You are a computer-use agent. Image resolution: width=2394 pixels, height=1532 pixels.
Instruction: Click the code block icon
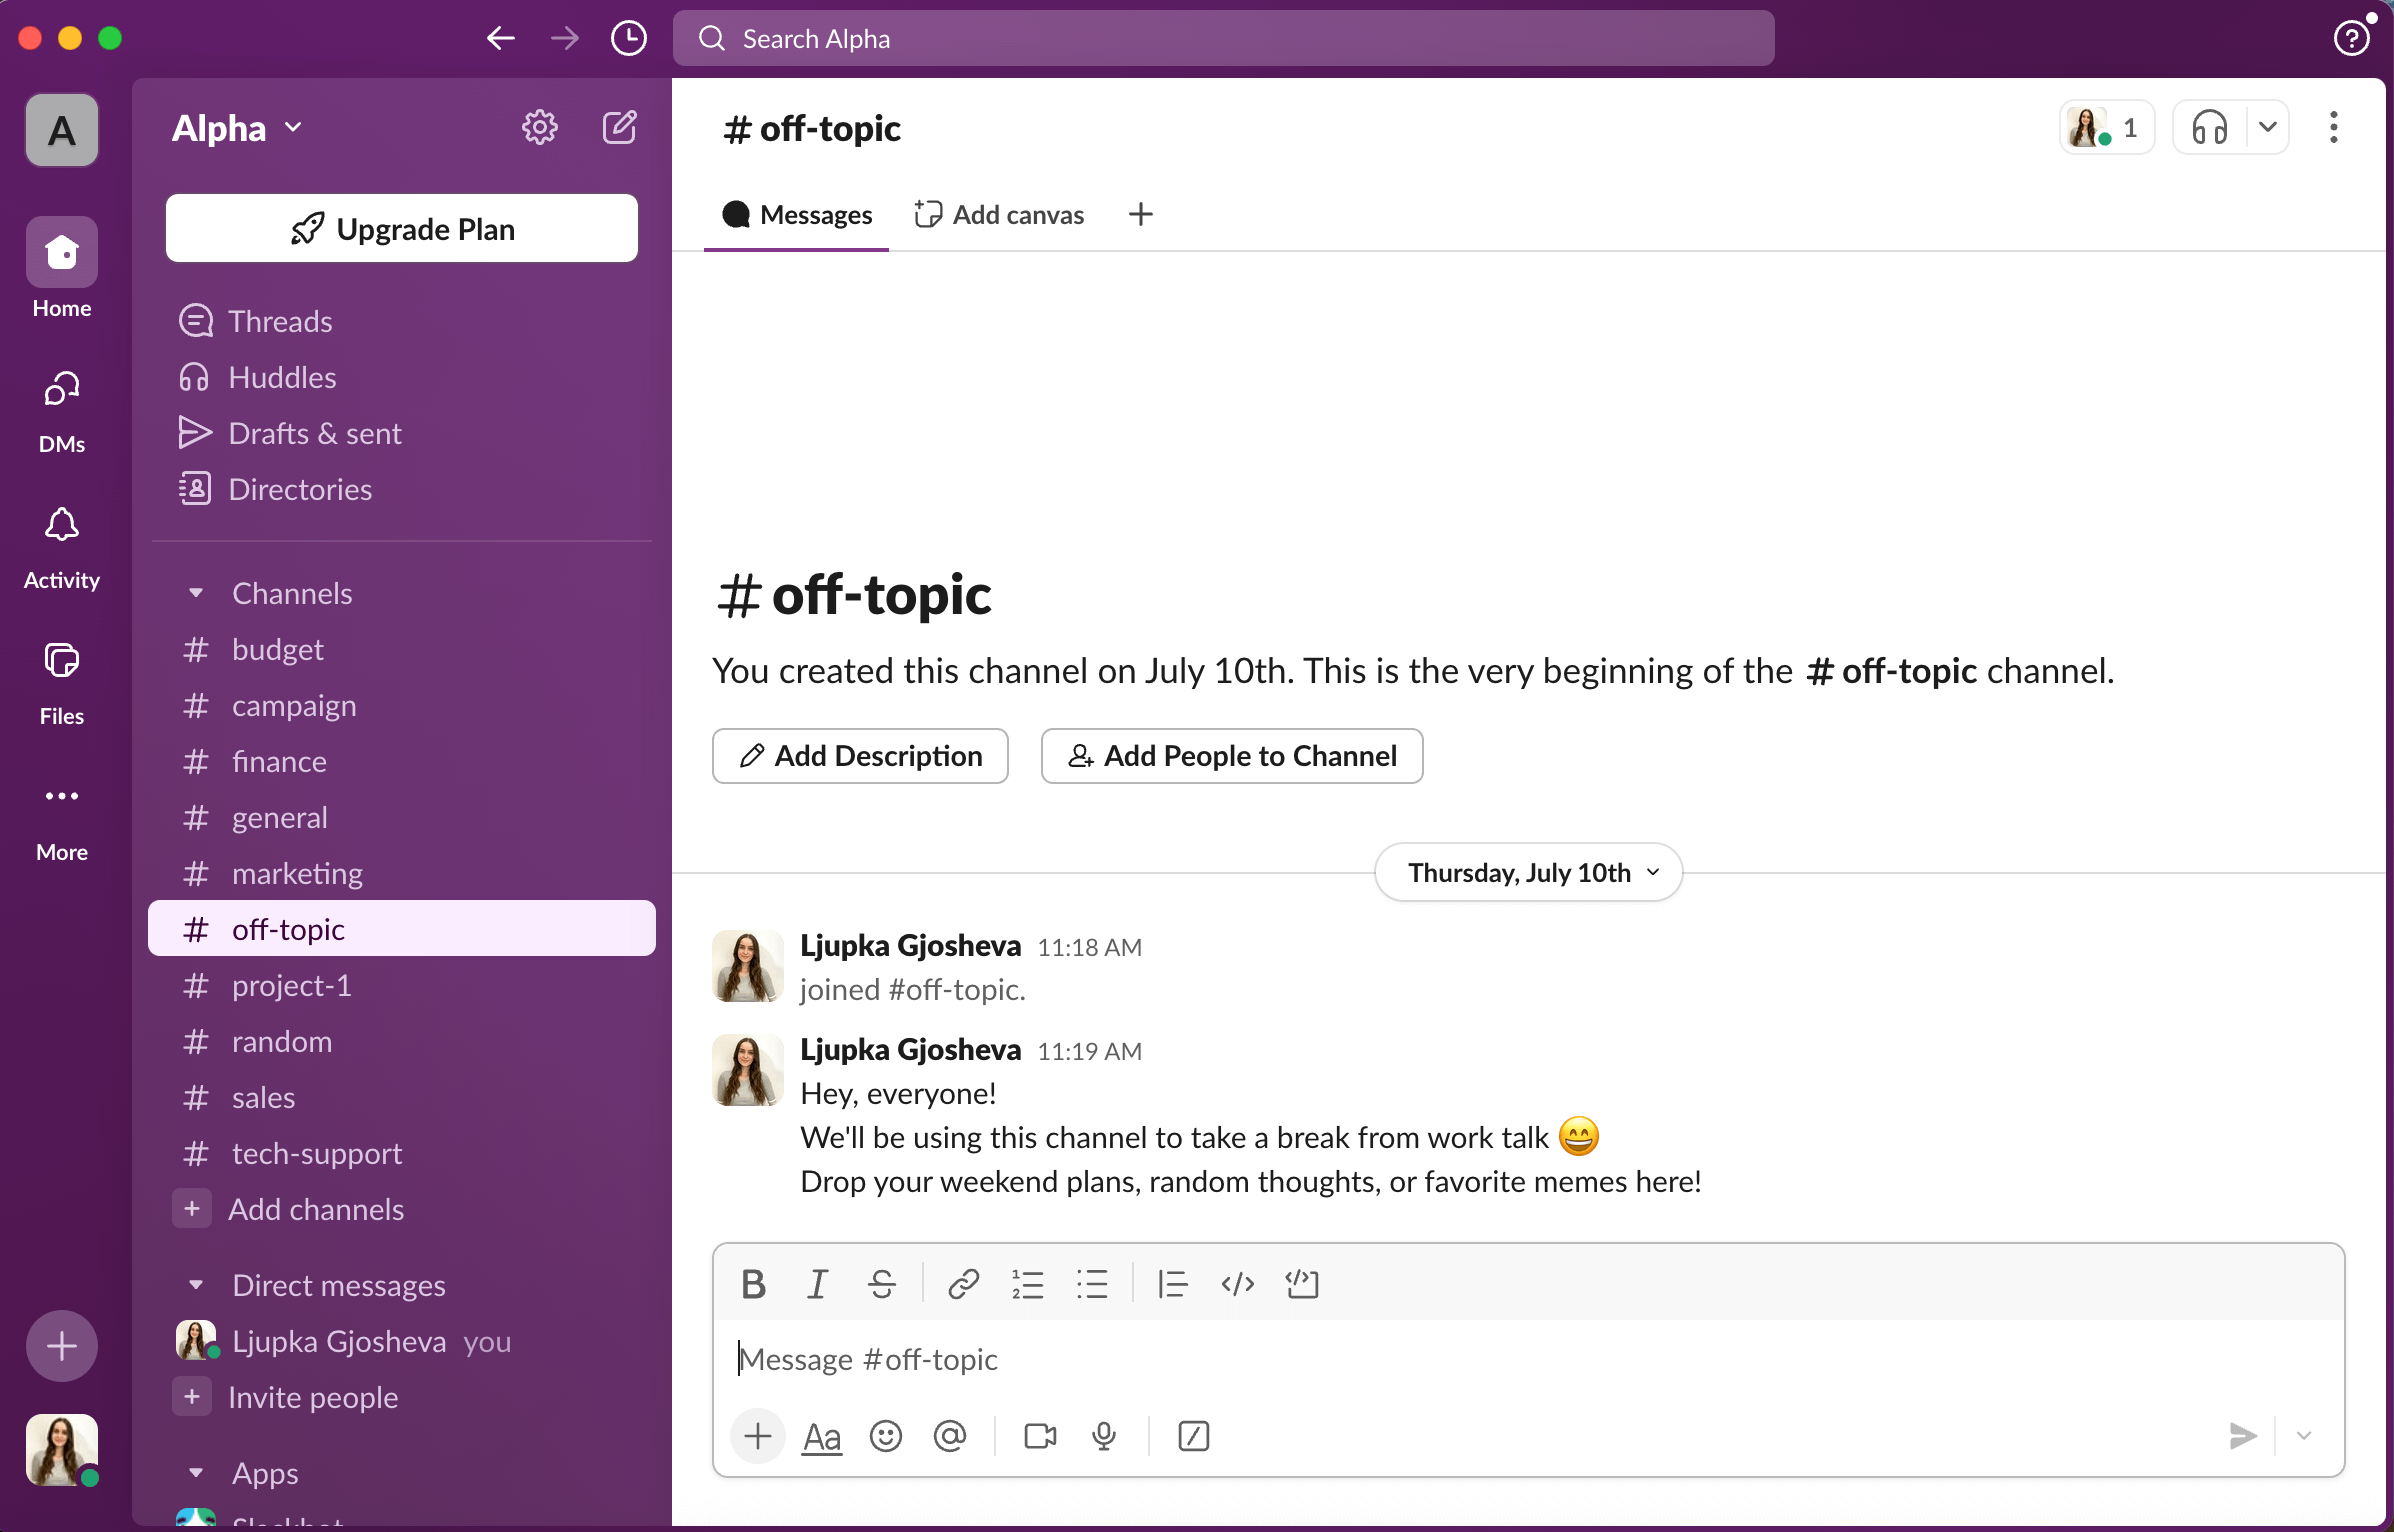1301,1283
